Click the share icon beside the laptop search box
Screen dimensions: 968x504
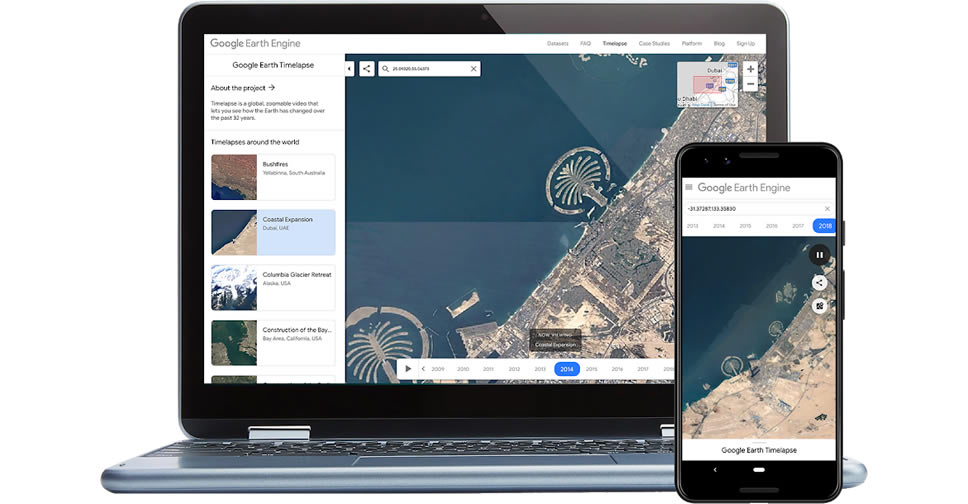[367, 69]
